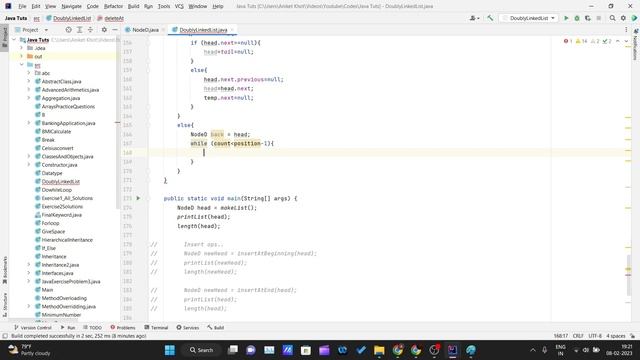Image resolution: width=640 pixels, height=360 pixels.
Task: Expand MethodOverriding.java node
Action: pyautogui.click(x=29, y=306)
